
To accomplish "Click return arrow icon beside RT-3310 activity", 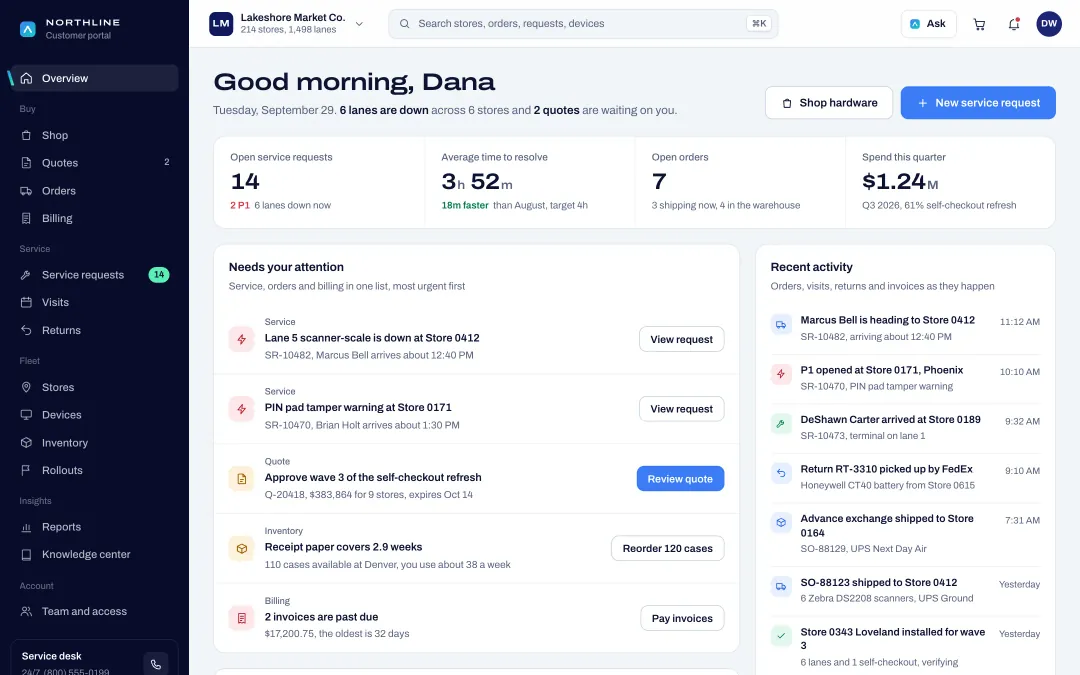I will click(781, 473).
